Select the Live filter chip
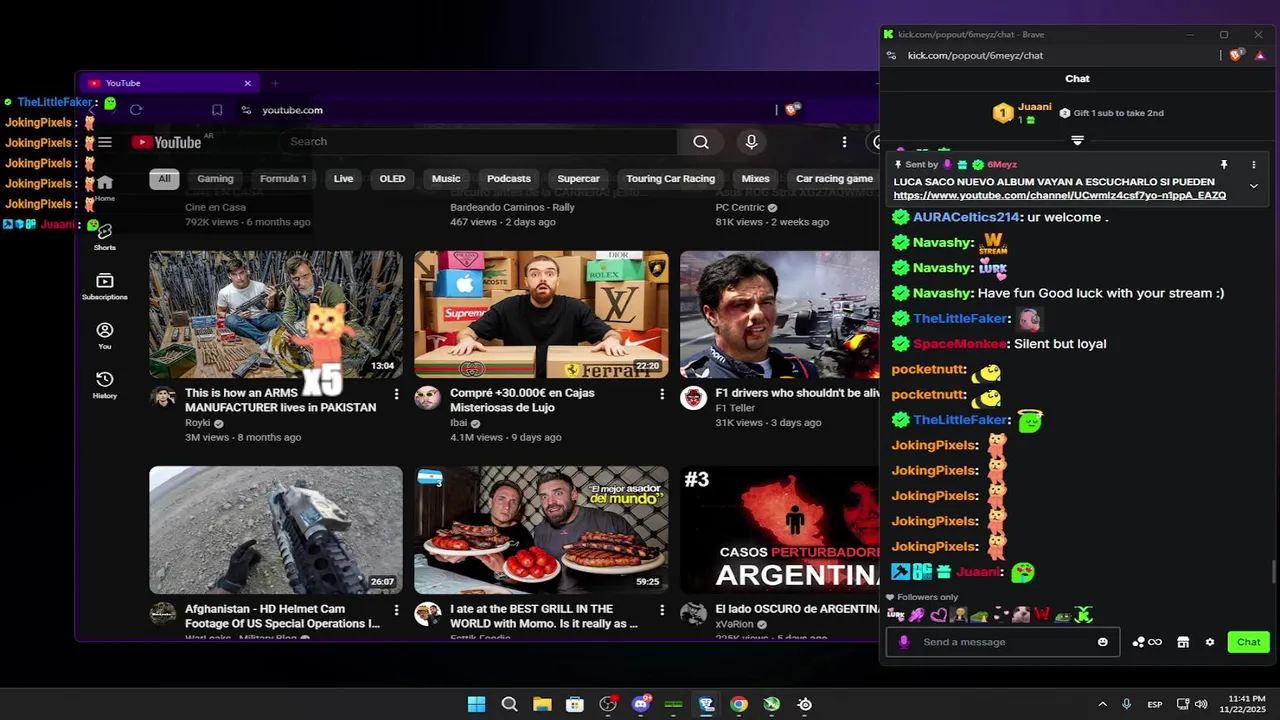Screen dimensions: 1280x720 pyautogui.click(x=343, y=179)
